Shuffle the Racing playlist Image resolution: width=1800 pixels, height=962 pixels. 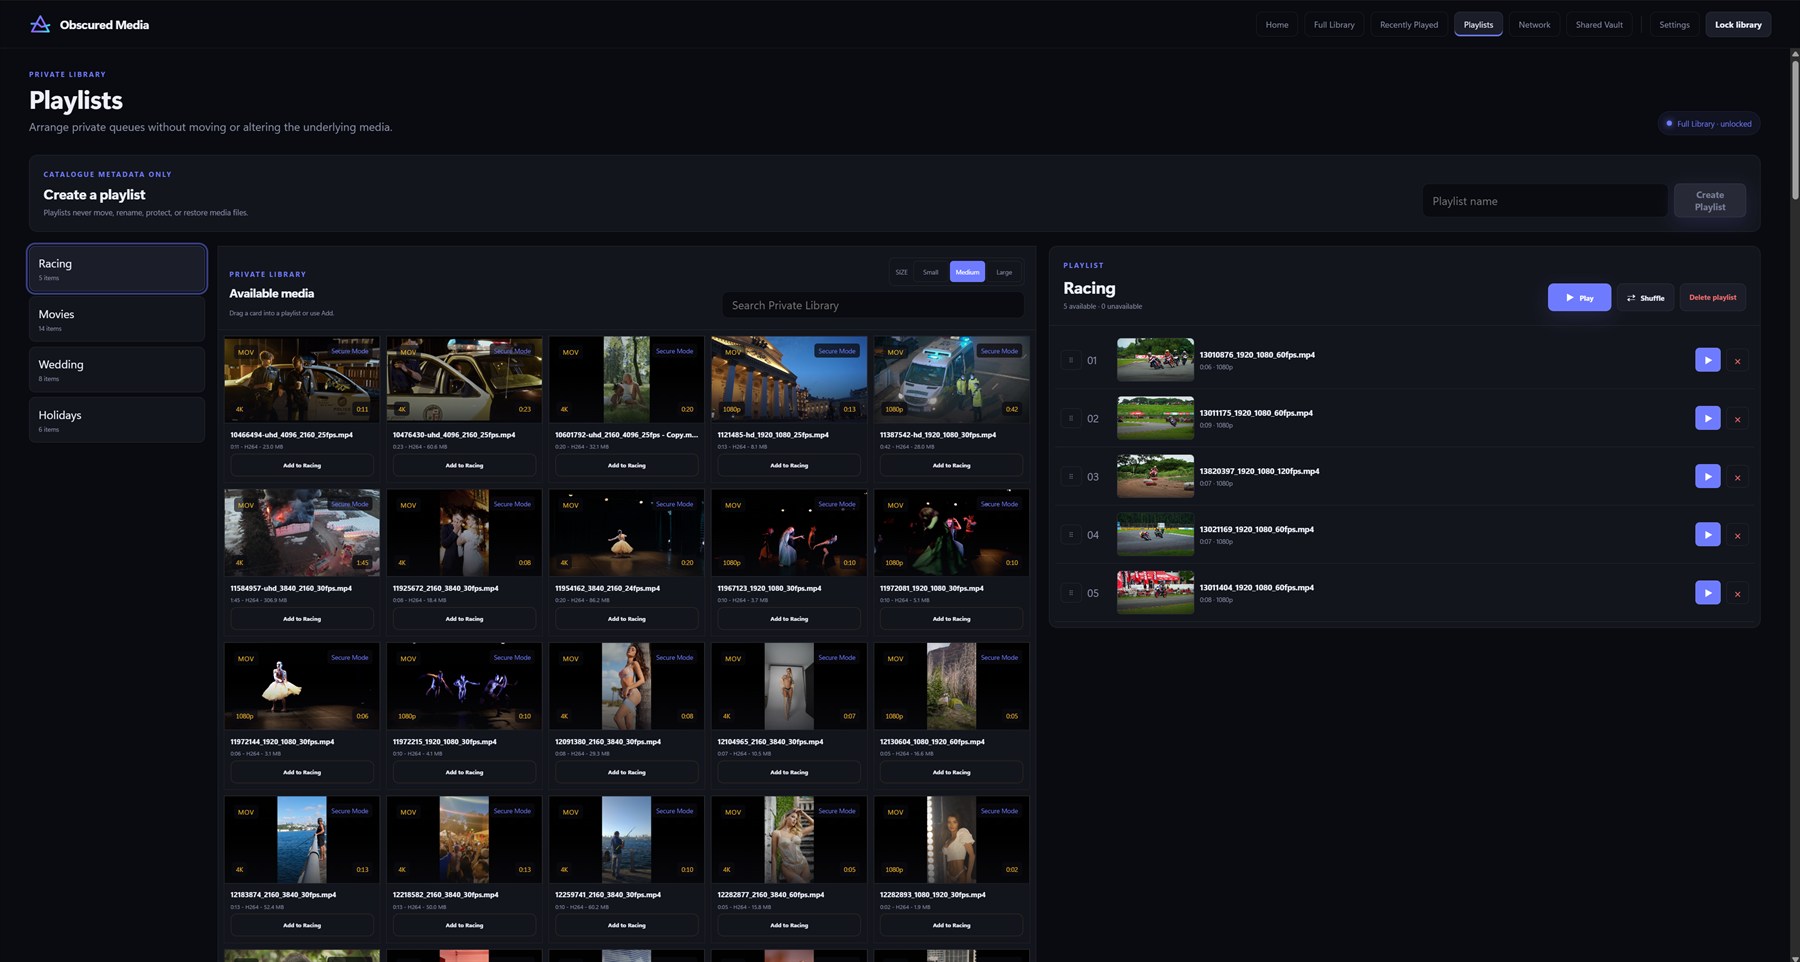pos(1645,297)
